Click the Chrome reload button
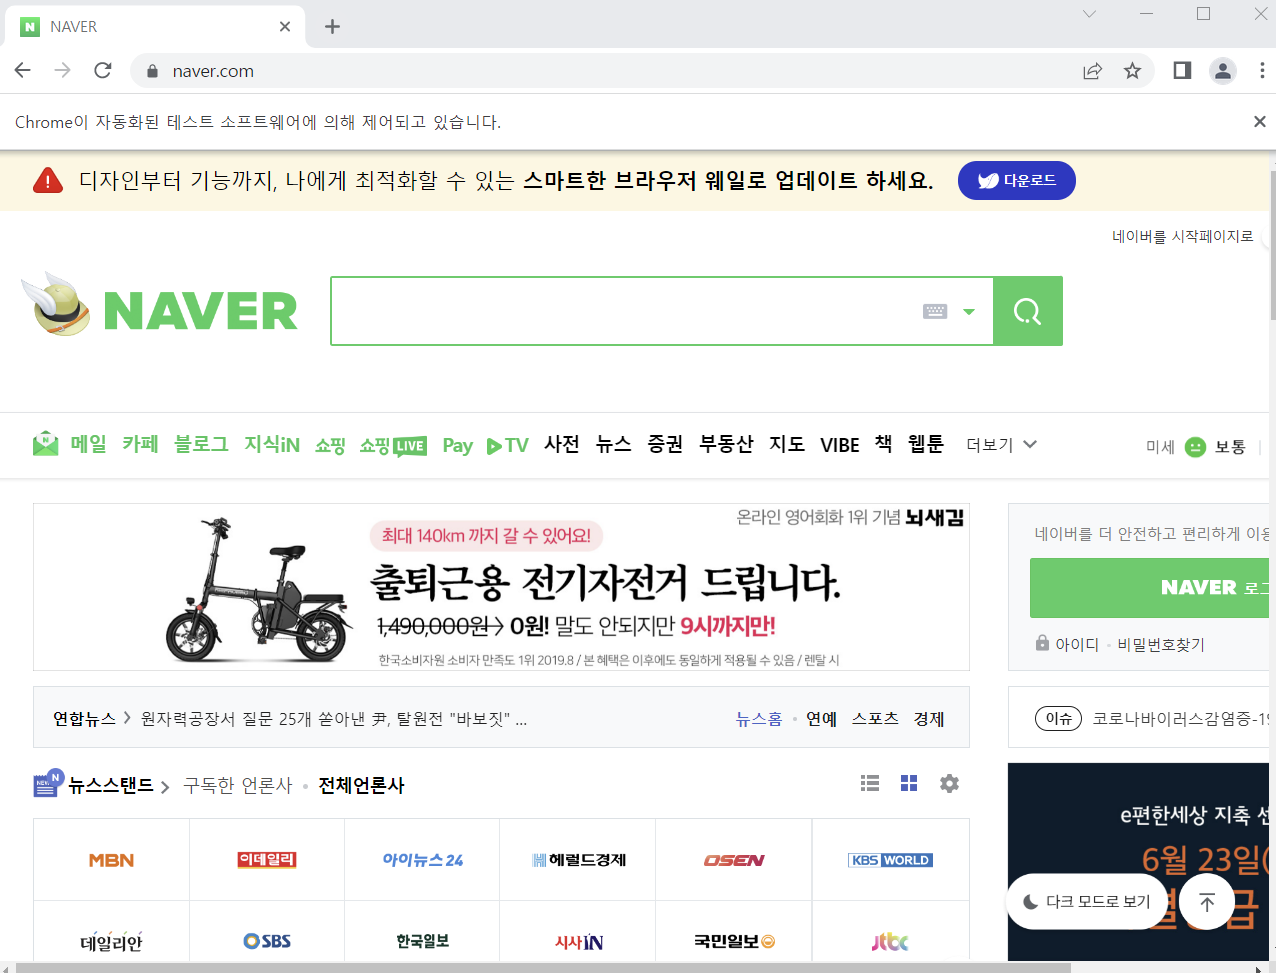1276x973 pixels. [102, 70]
